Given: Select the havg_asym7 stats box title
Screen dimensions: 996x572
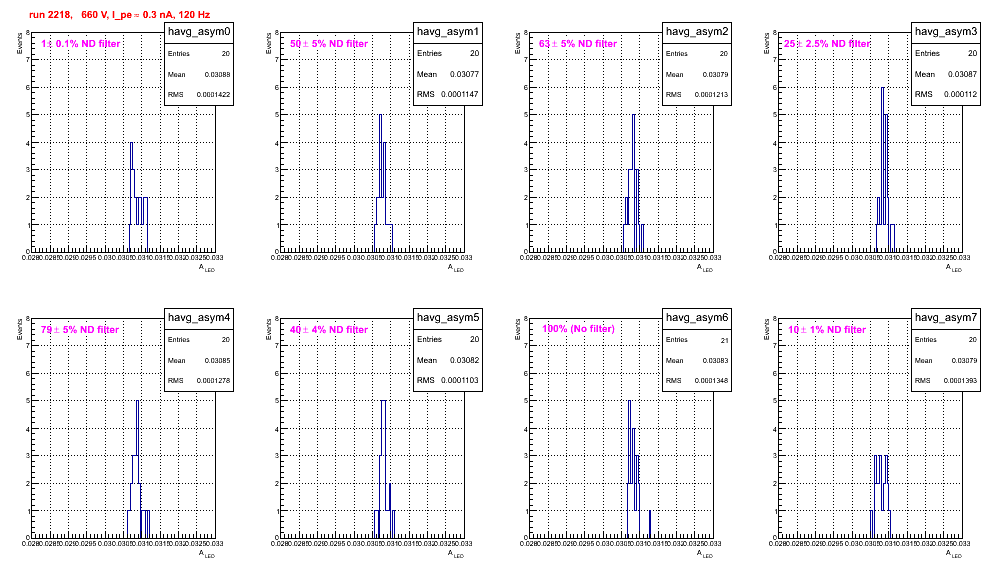Looking at the screenshot, I should tap(946, 318).
